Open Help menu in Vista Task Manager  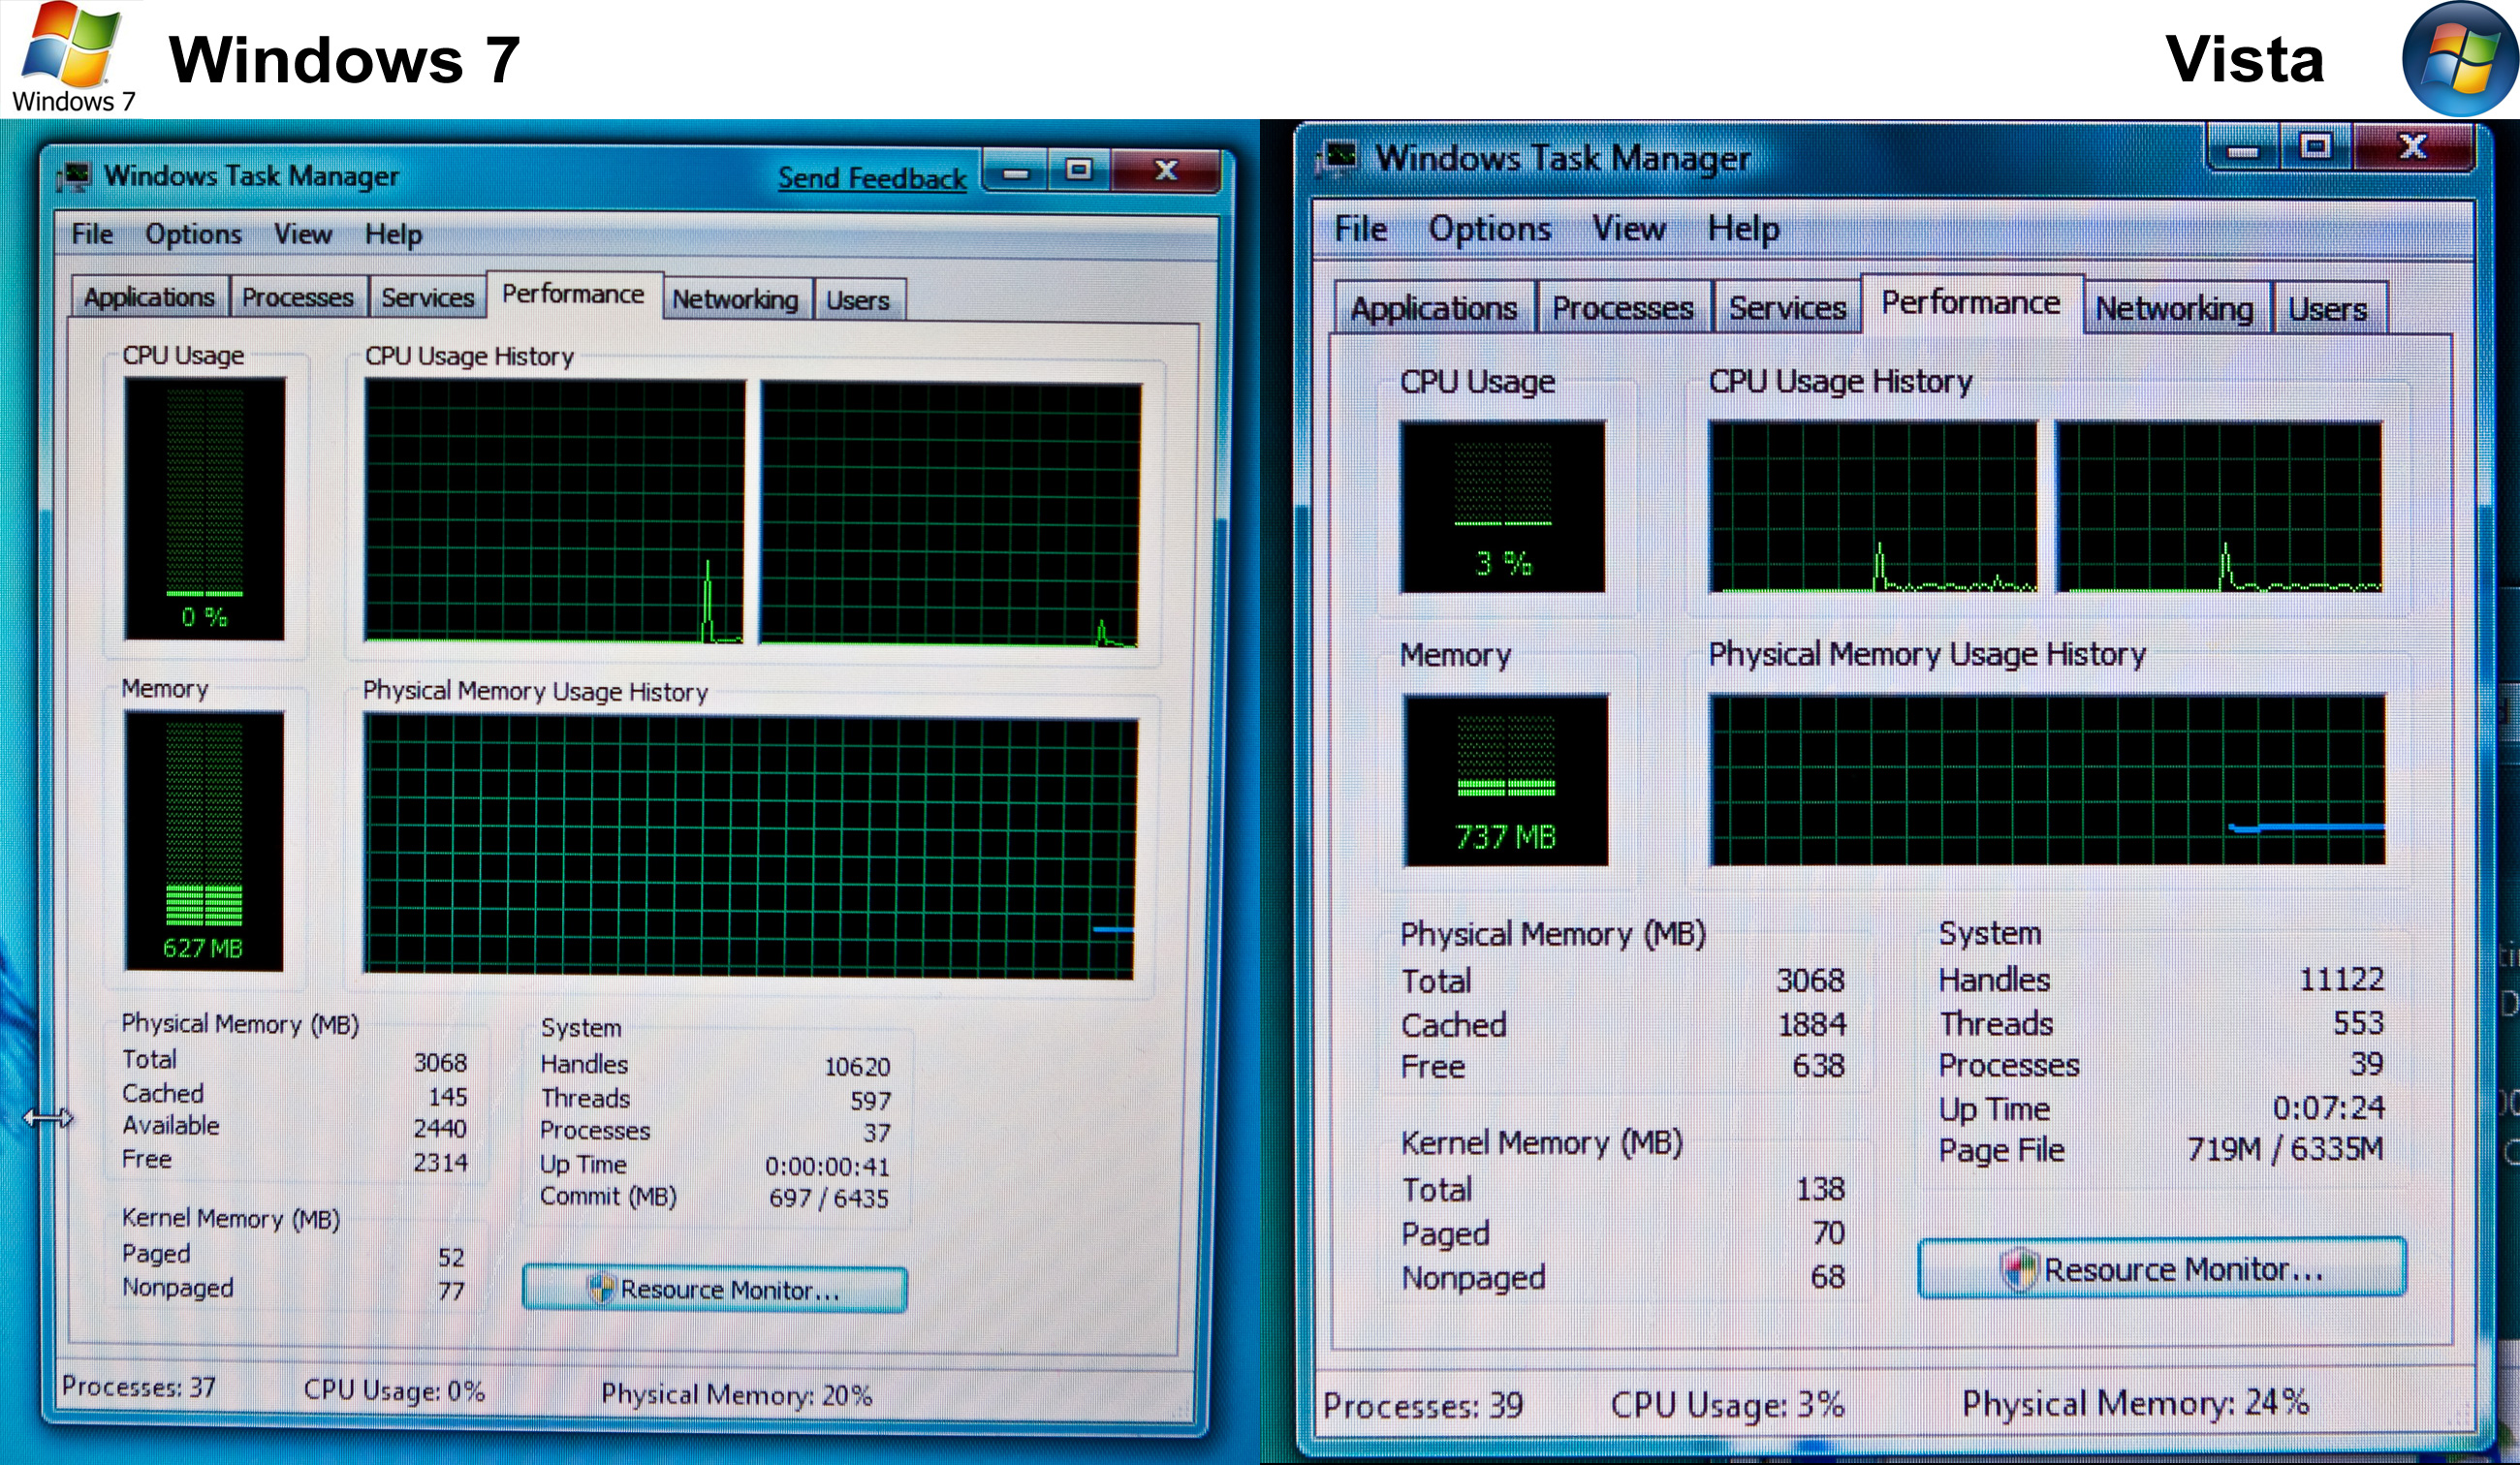tap(1742, 229)
